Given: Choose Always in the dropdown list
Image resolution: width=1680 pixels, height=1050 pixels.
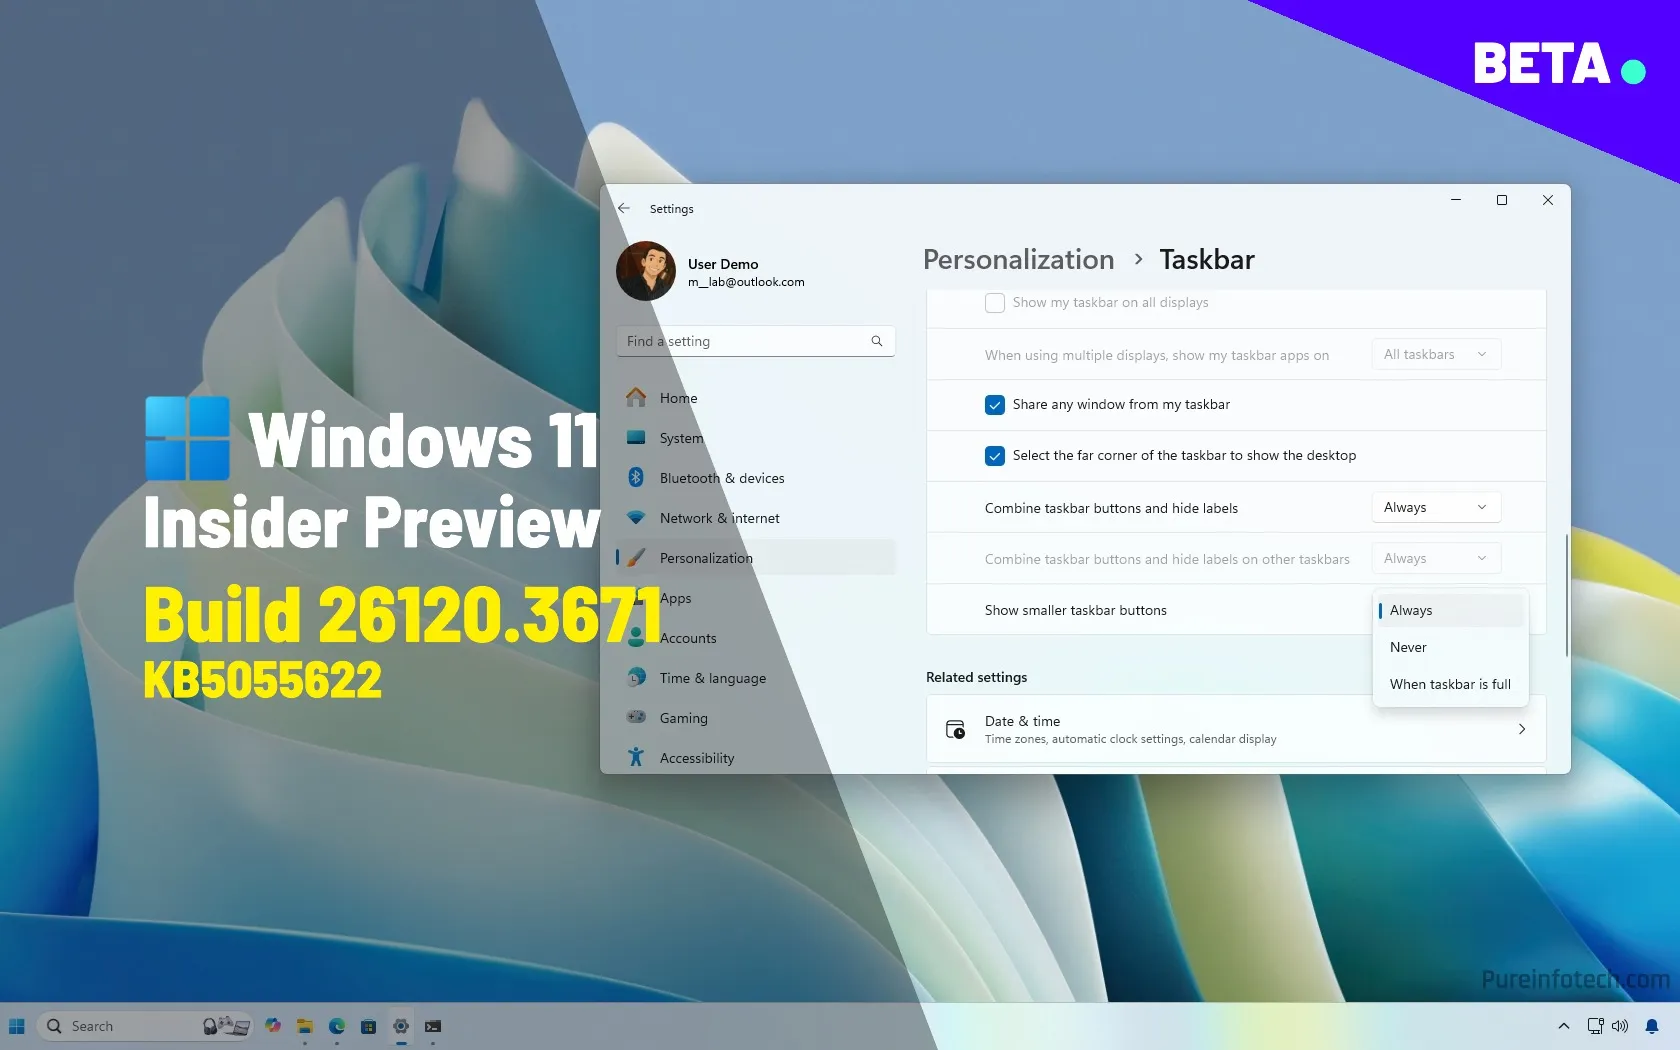Looking at the screenshot, I should 1450,610.
